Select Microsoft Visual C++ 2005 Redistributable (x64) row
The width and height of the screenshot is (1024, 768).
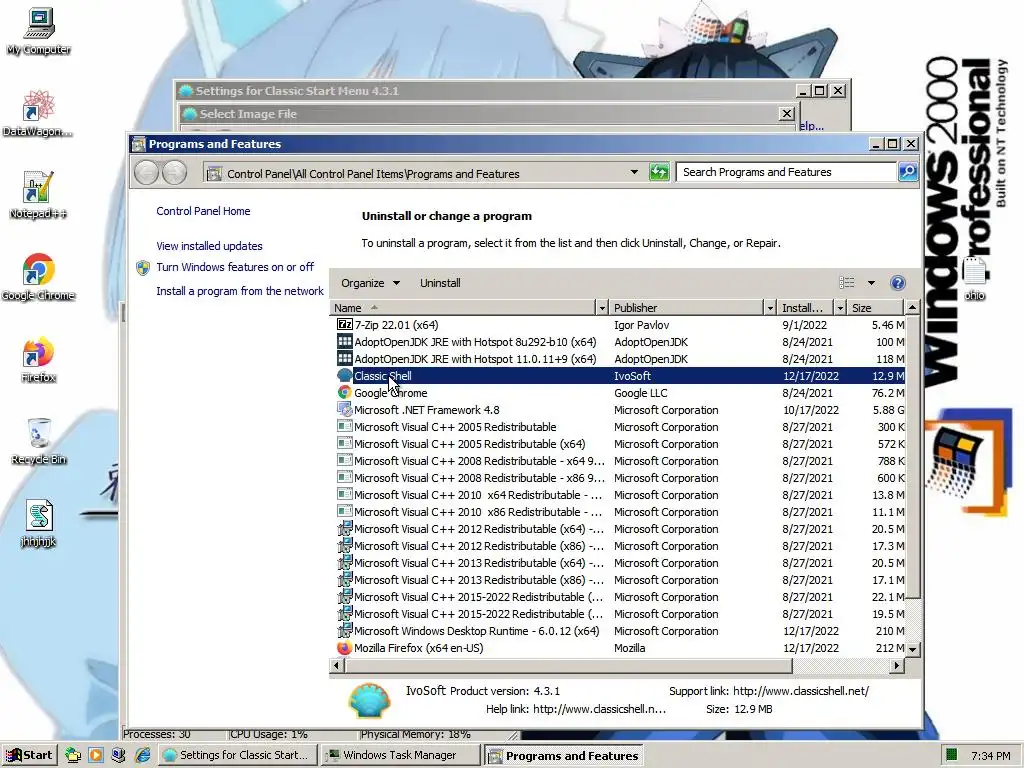pyautogui.click(x=620, y=443)
